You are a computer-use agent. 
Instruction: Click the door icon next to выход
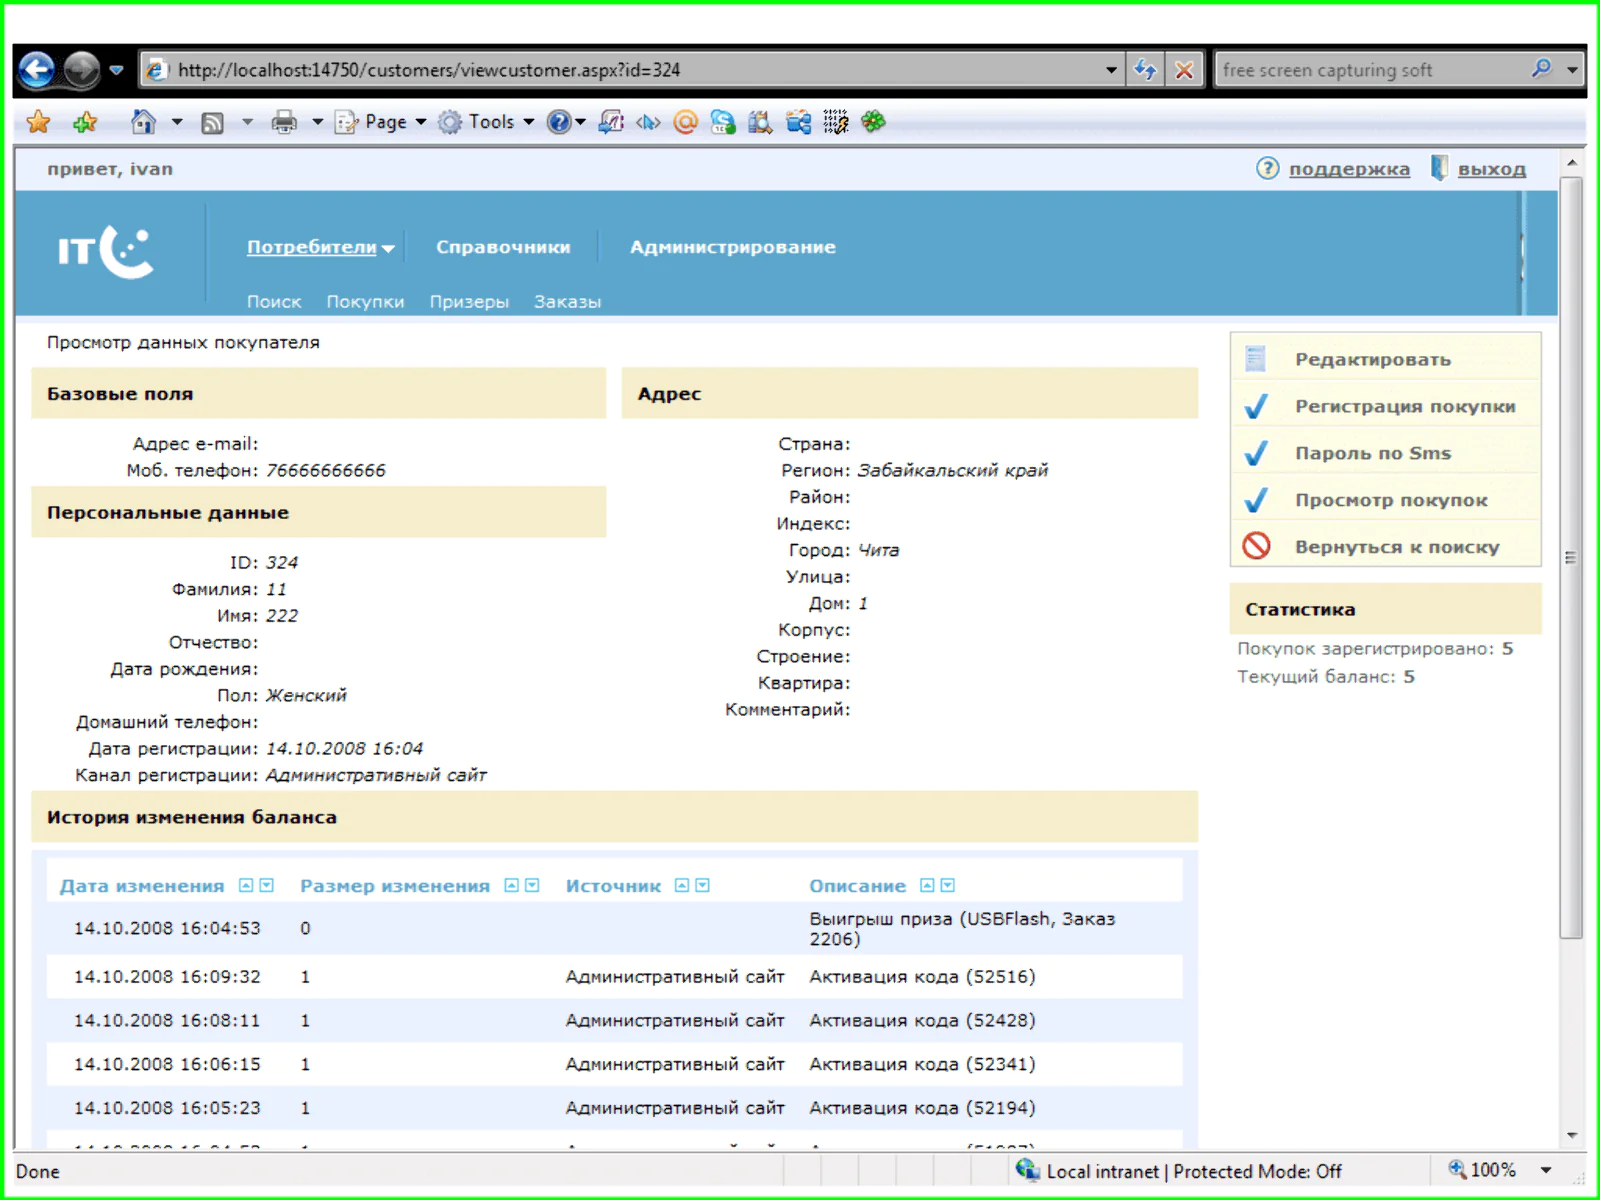point(1439,168)
